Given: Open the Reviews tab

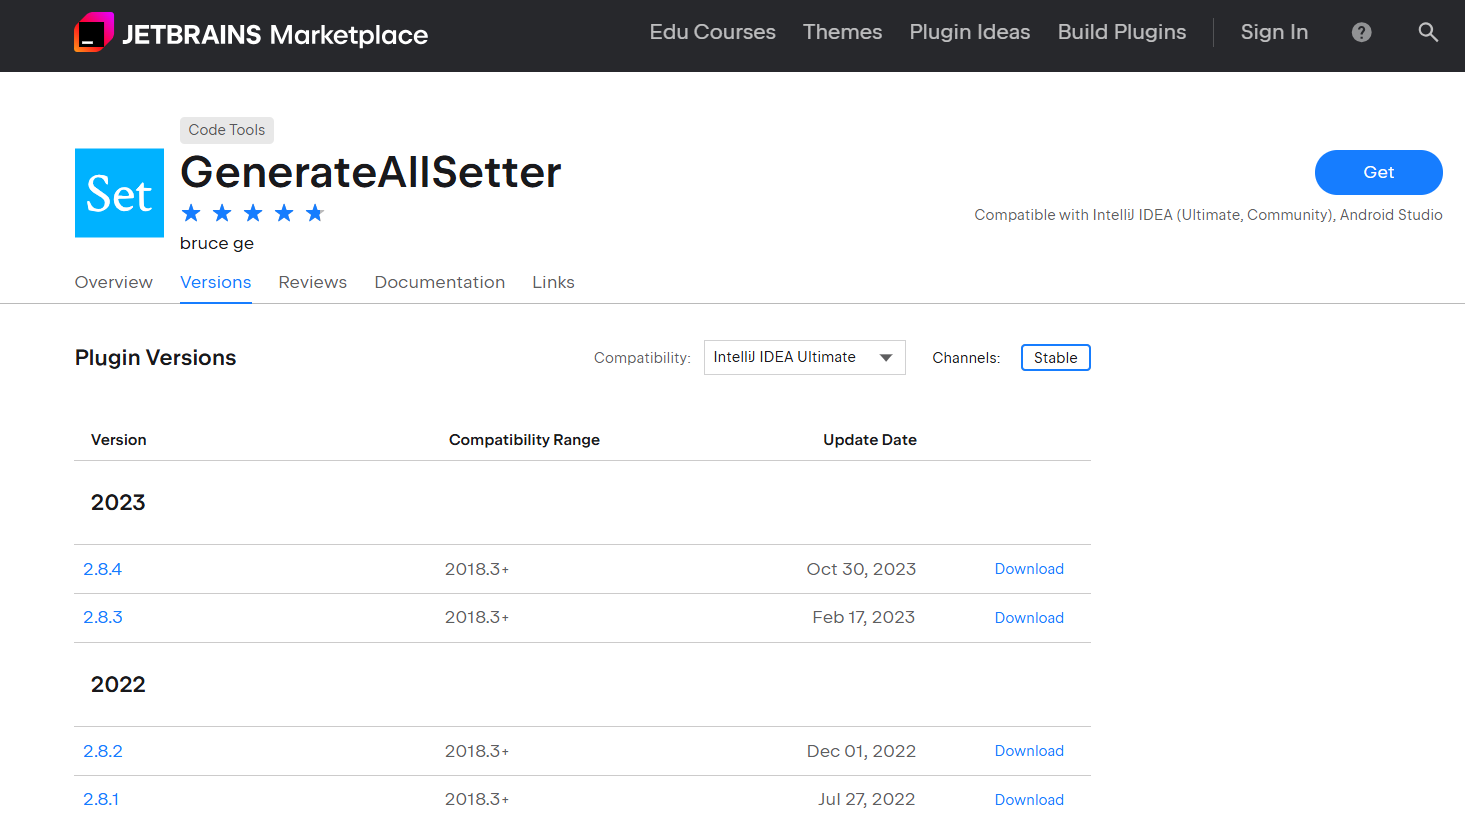Looking at the screenshot, I should pyautogui.click(x=313, y=282).
